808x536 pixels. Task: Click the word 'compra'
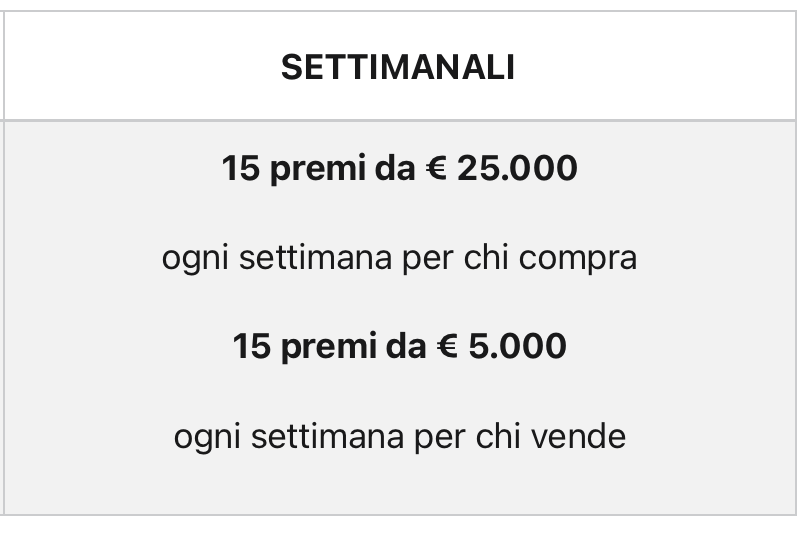click(578, 260)
